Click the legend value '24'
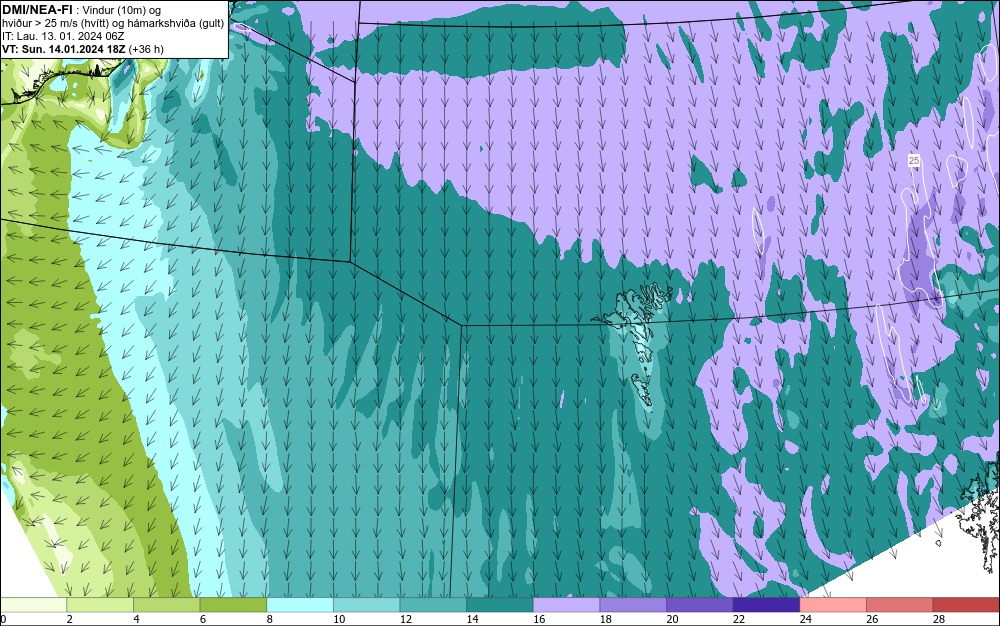1000x626 pixels. click(805, 619)
